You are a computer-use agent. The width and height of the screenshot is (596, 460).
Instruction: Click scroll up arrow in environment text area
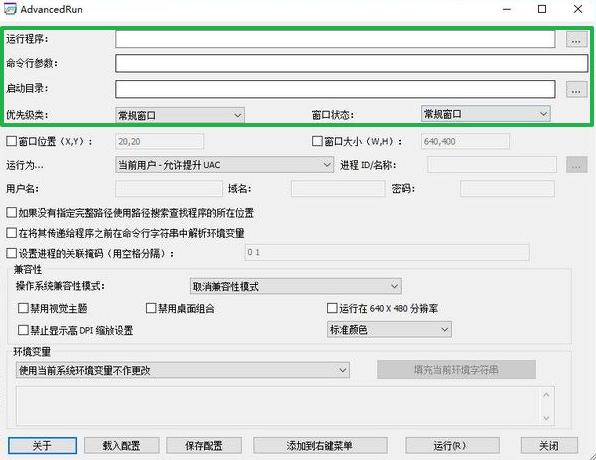pyautogui.click(x=546, y=395)
